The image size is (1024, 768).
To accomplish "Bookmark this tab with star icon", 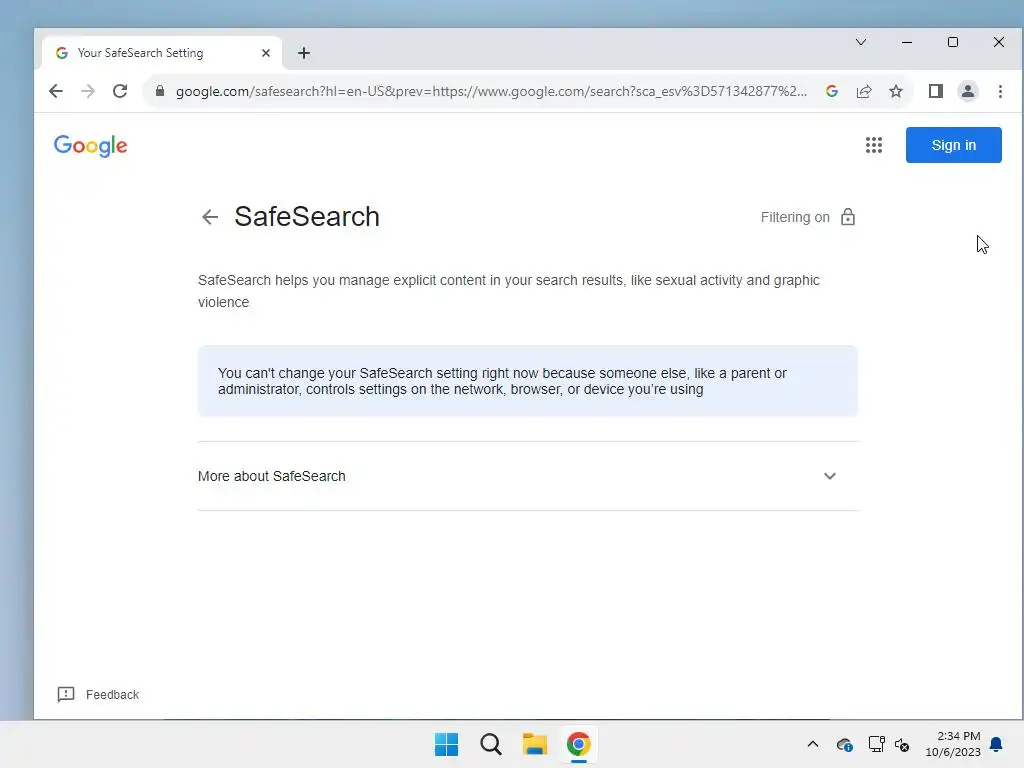I will (896, 91).
